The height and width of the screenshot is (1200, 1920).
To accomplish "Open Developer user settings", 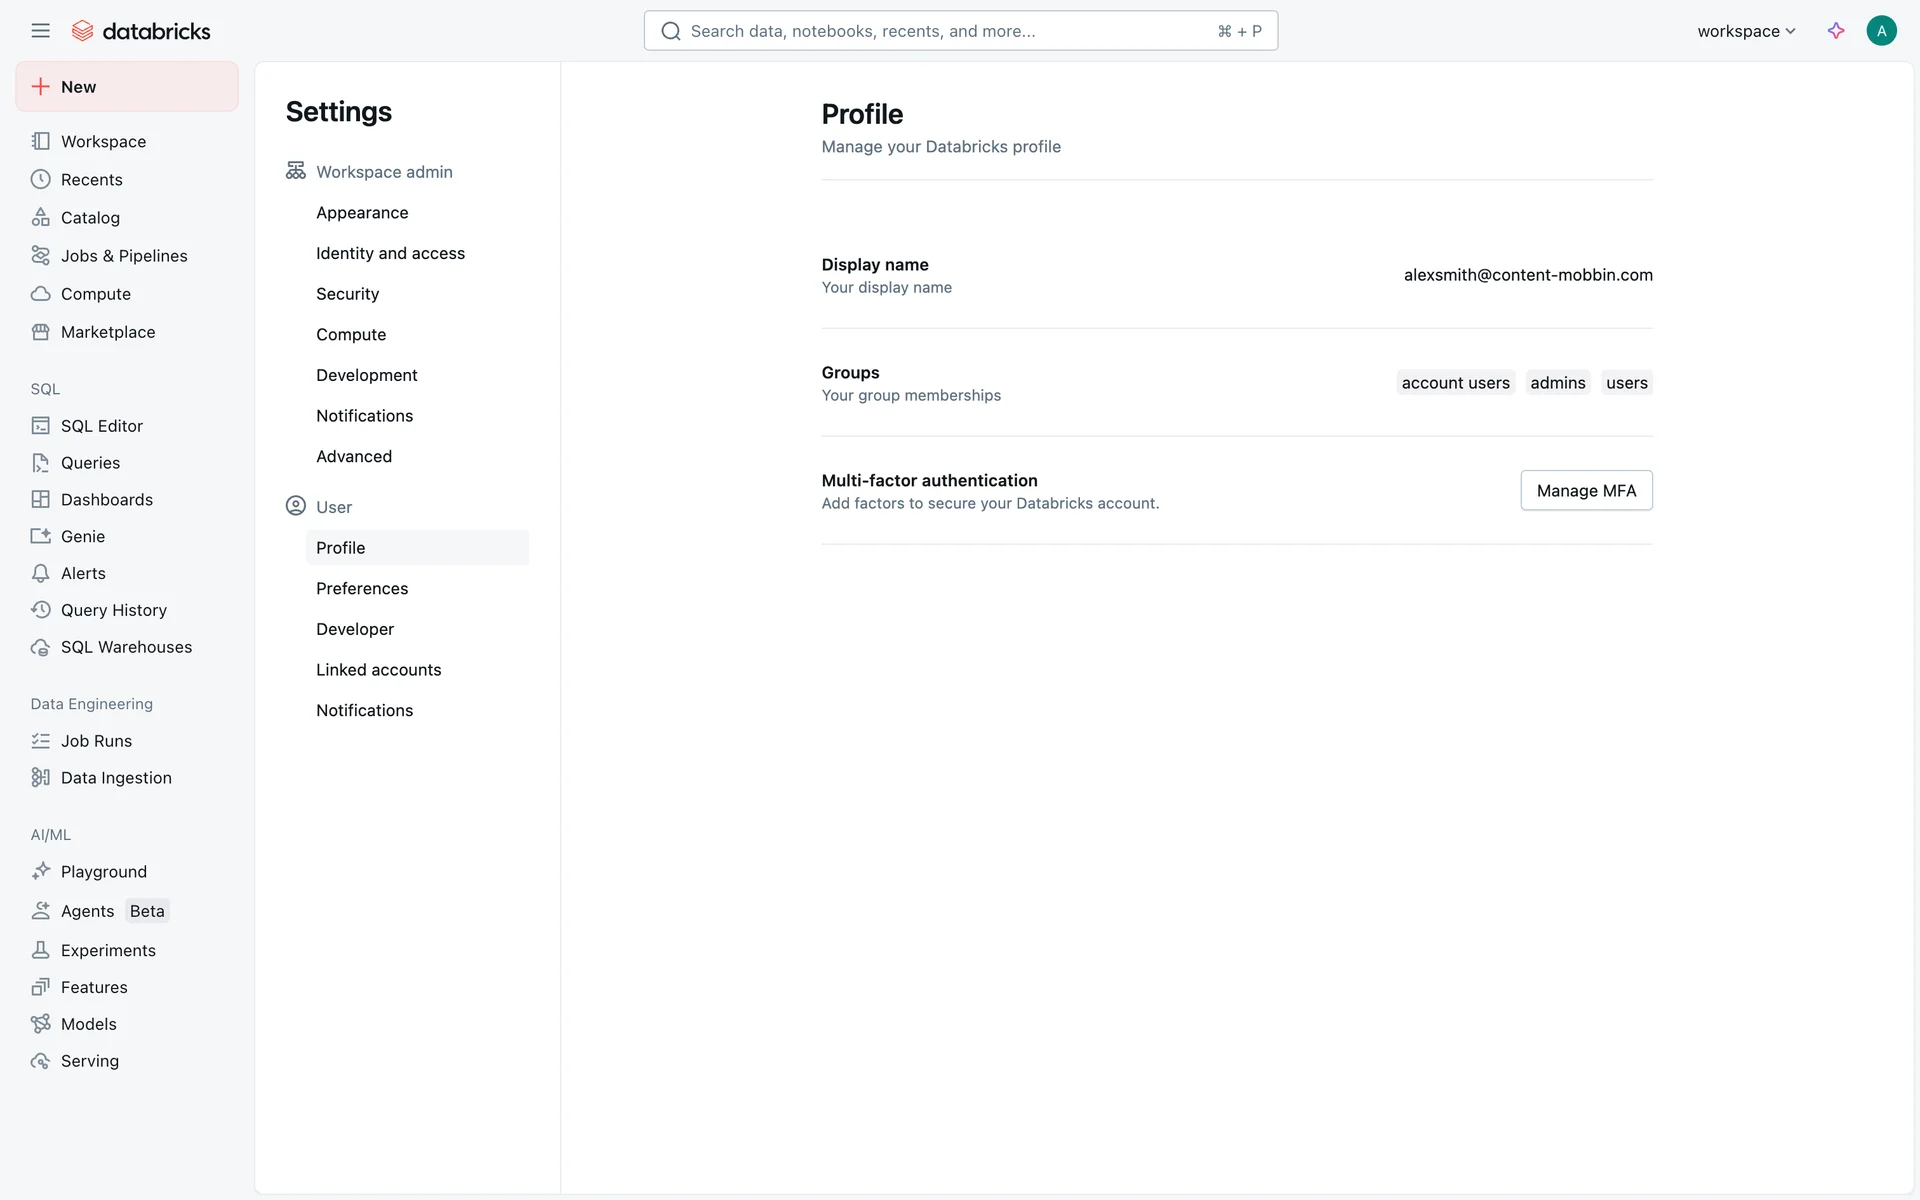I will [x=355, y=630].
